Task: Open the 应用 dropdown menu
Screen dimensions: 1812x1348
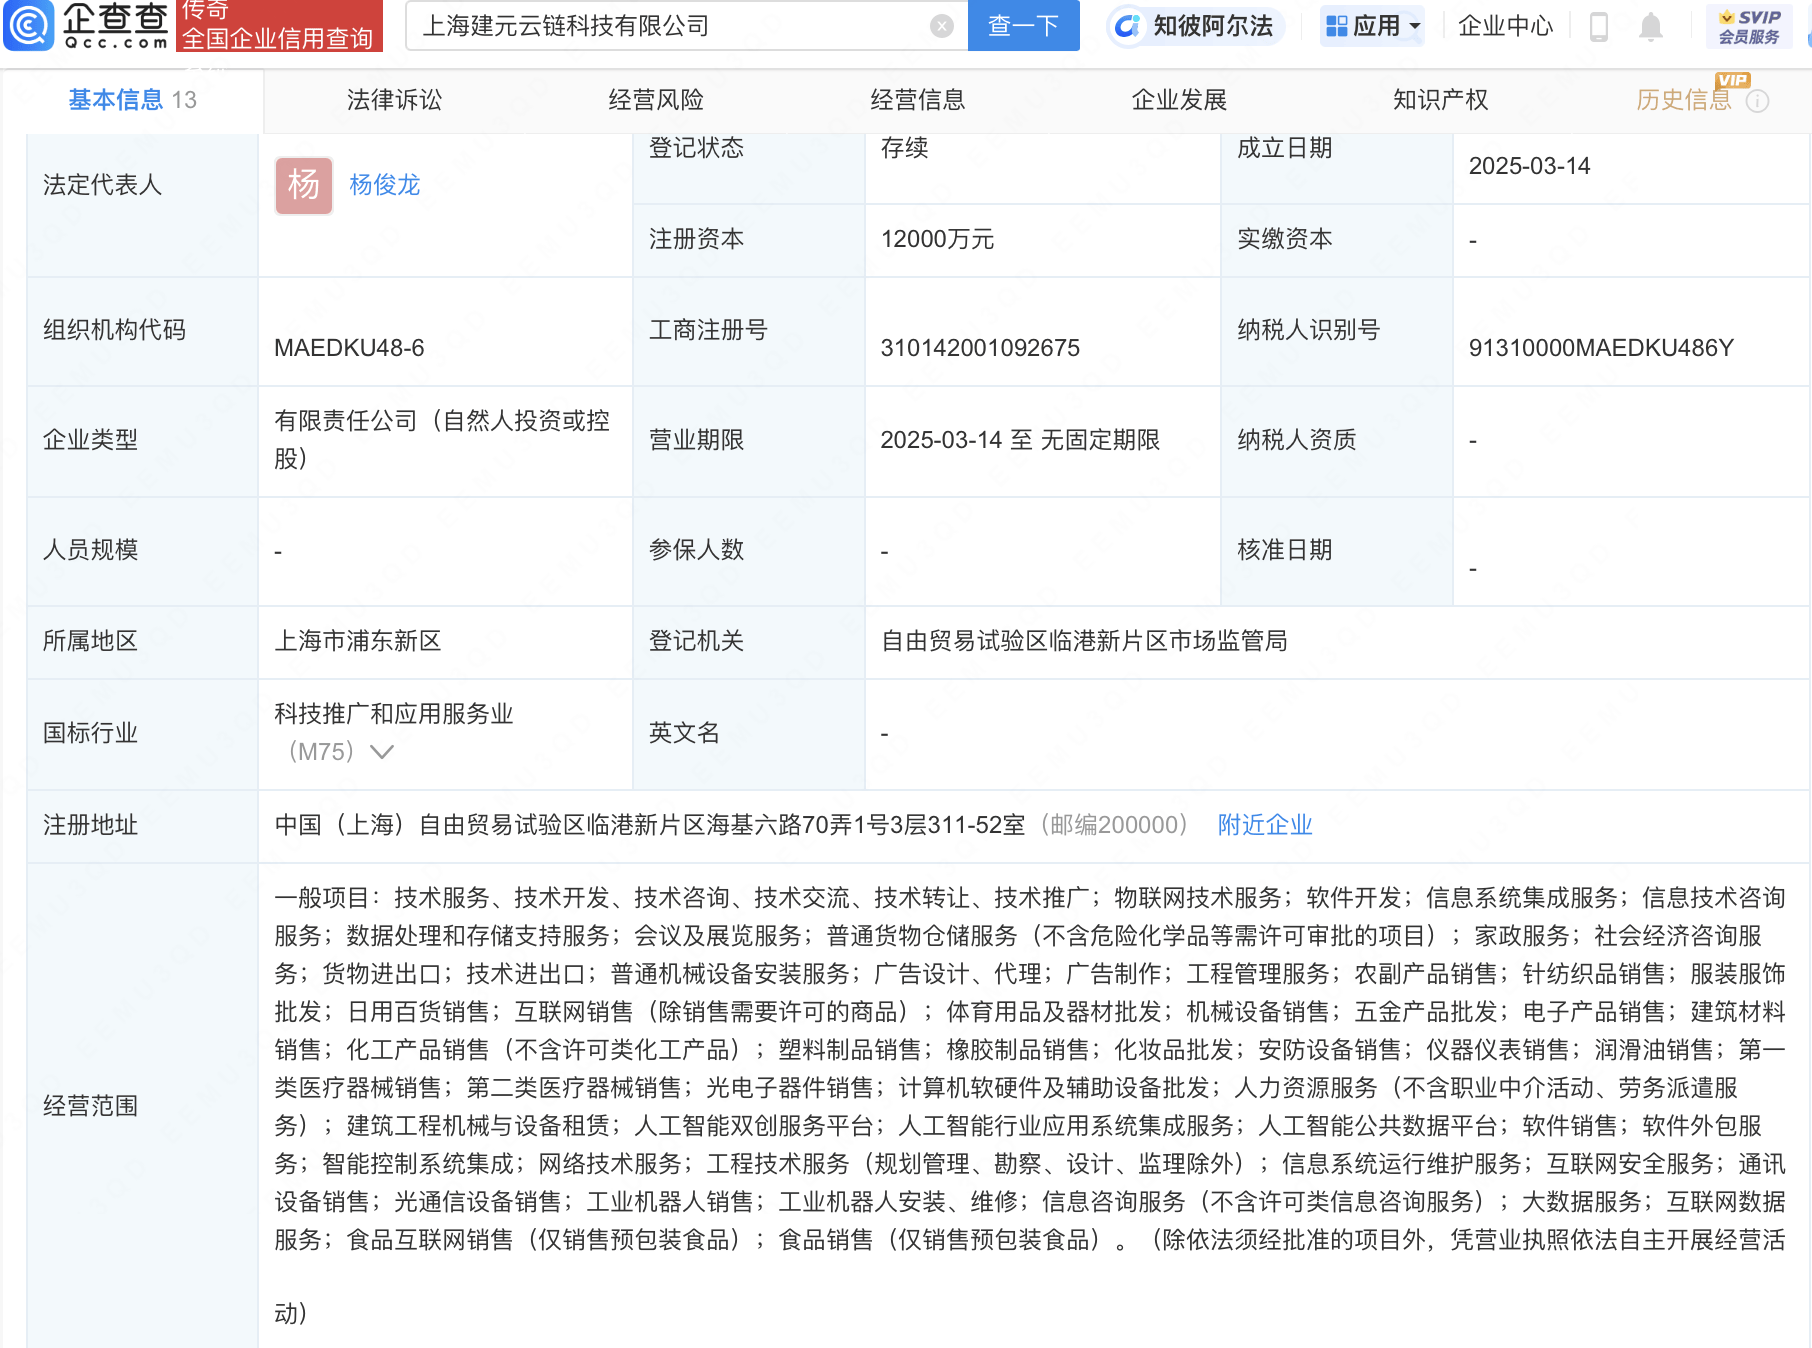Action: (1373, 26)
